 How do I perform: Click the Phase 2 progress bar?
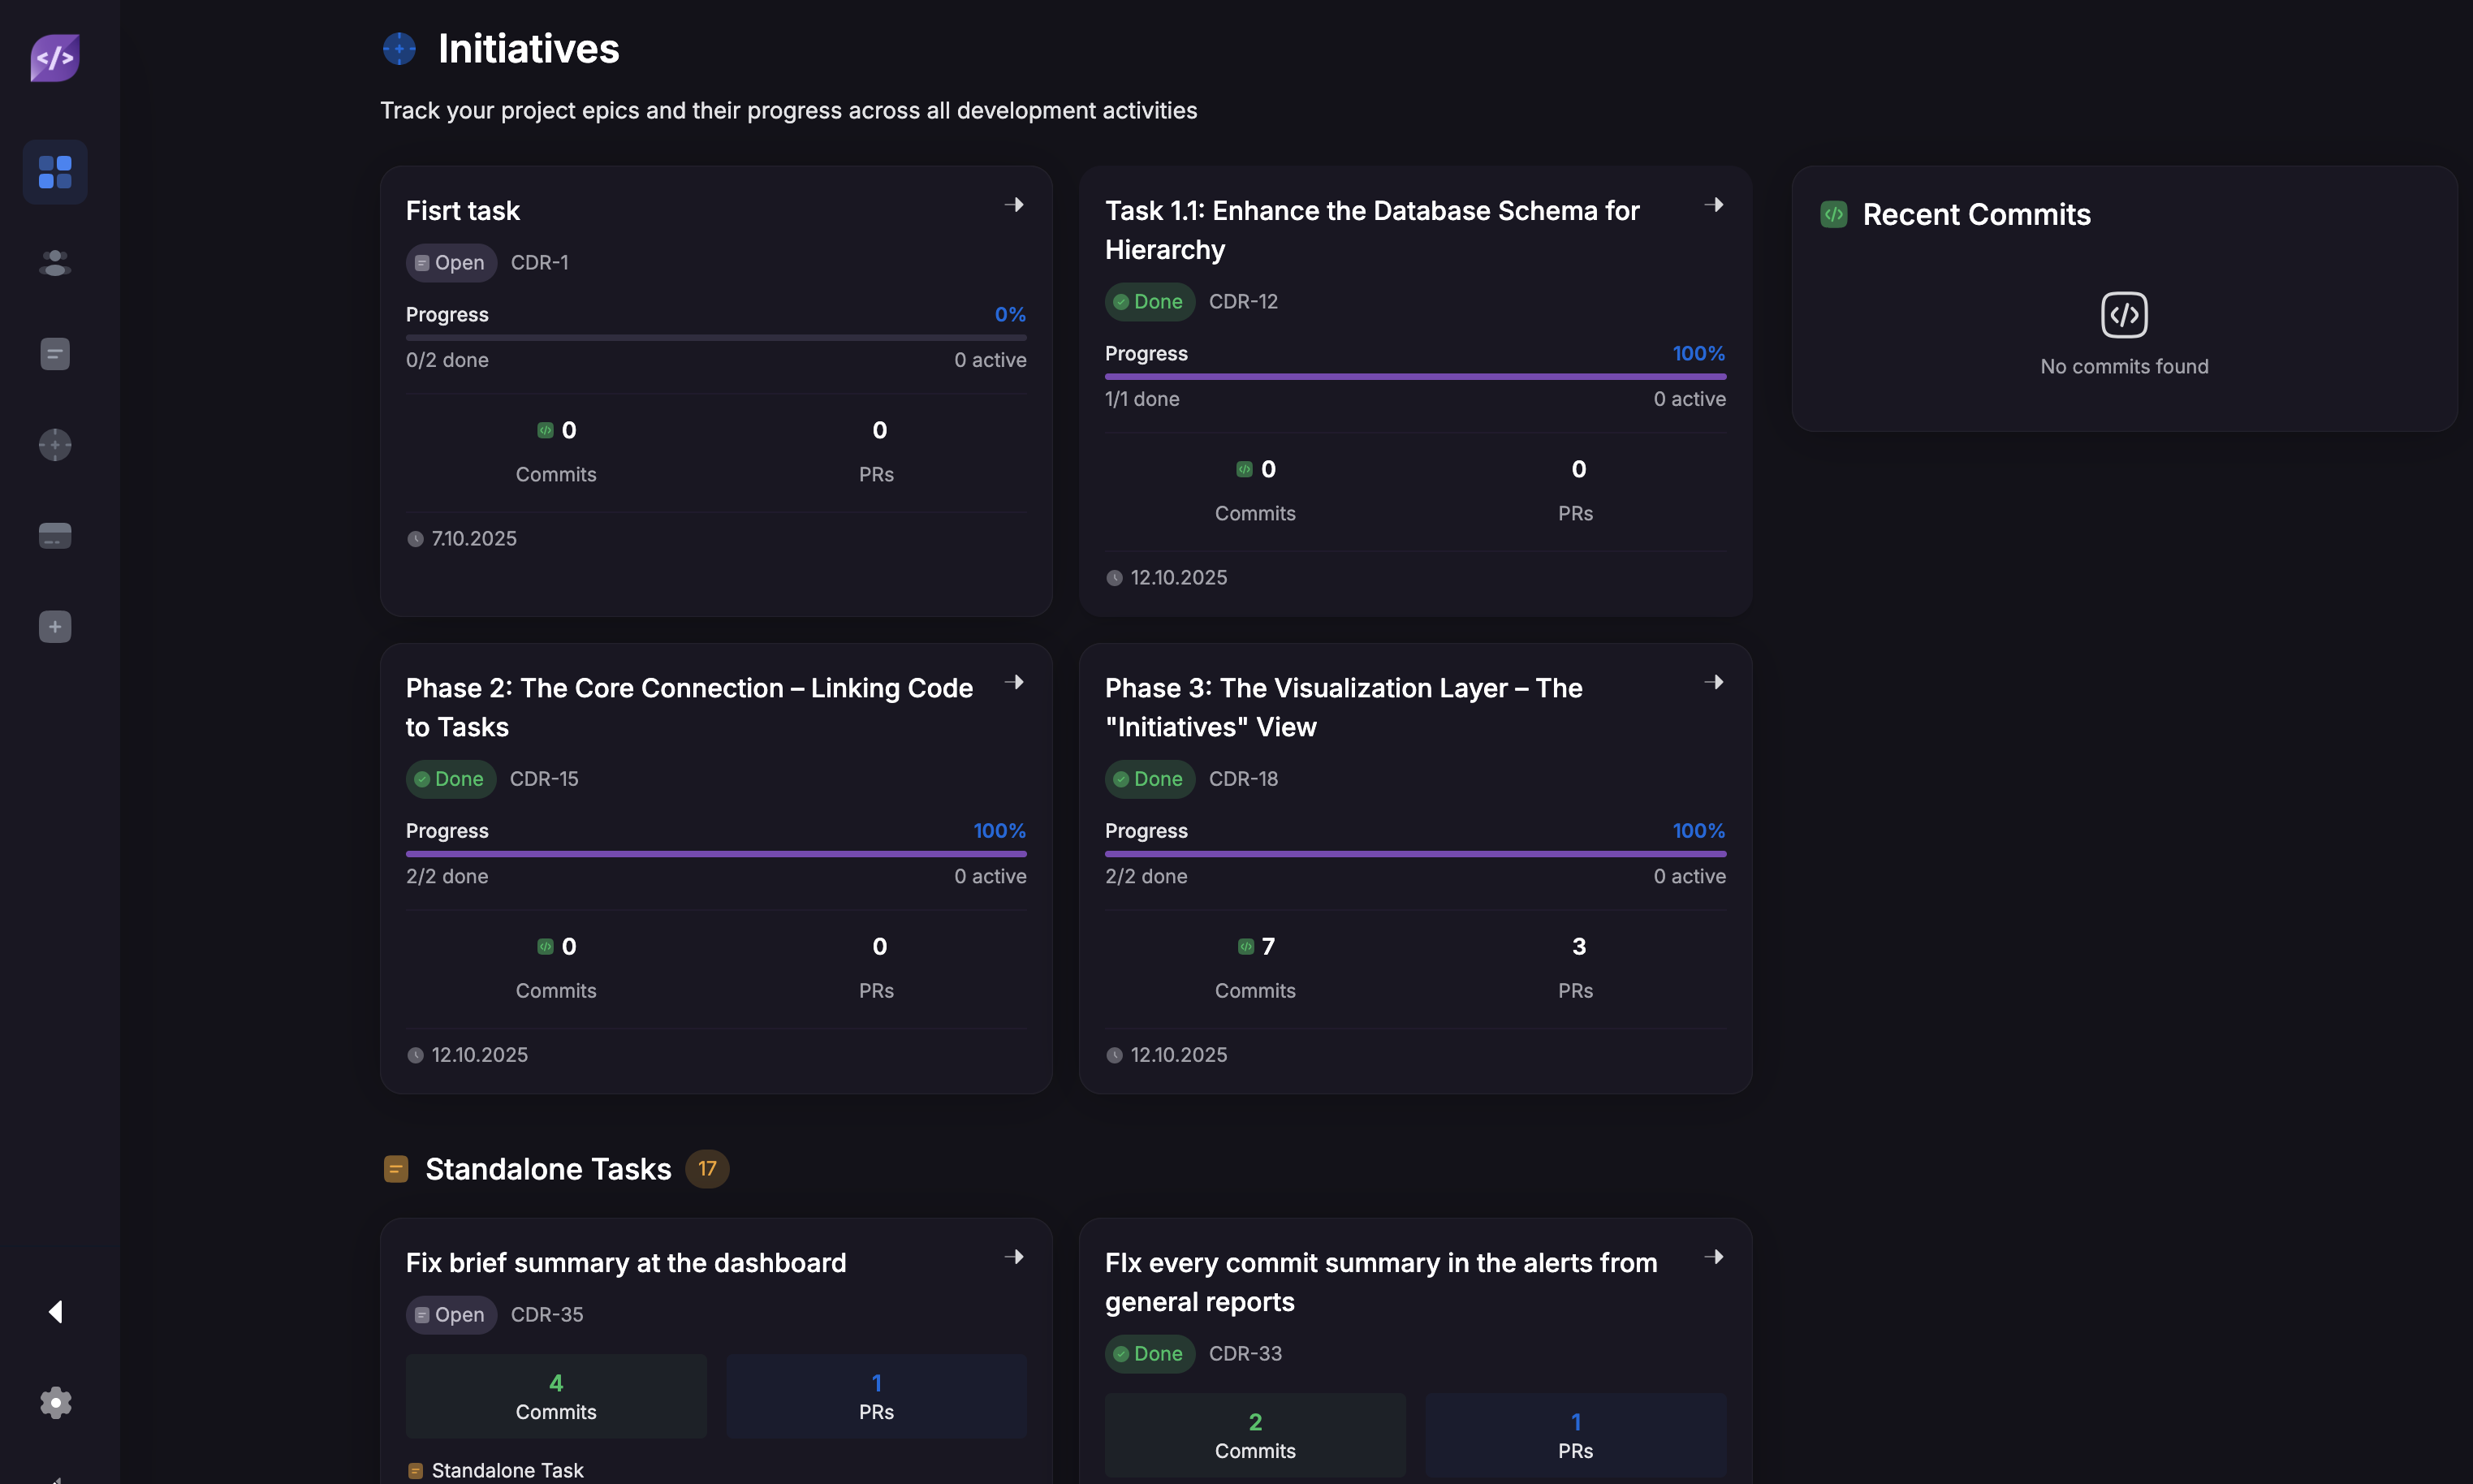pyautogui.click(x=715, y=854)
